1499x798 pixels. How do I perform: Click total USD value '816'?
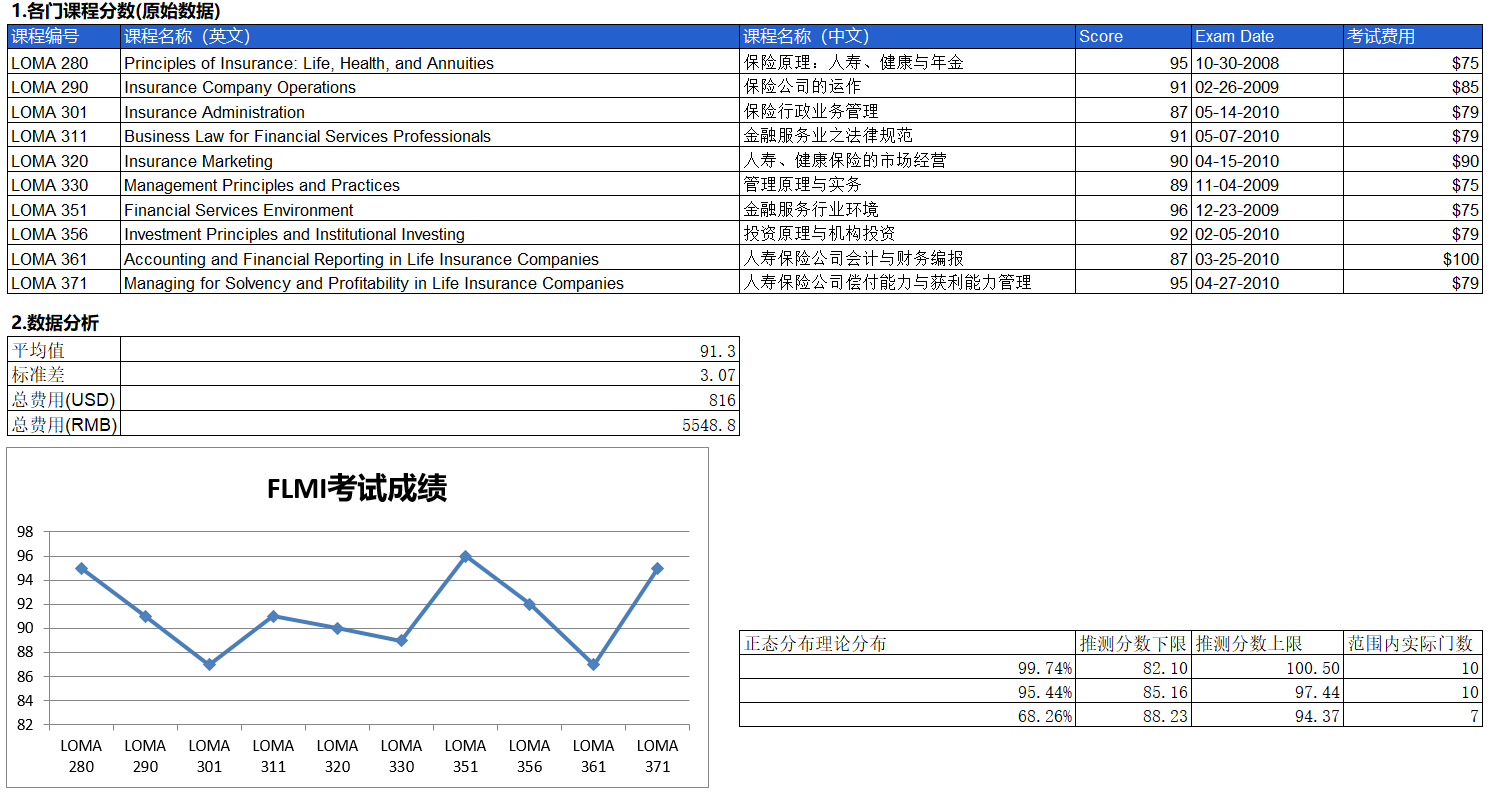tap(430, 399)
